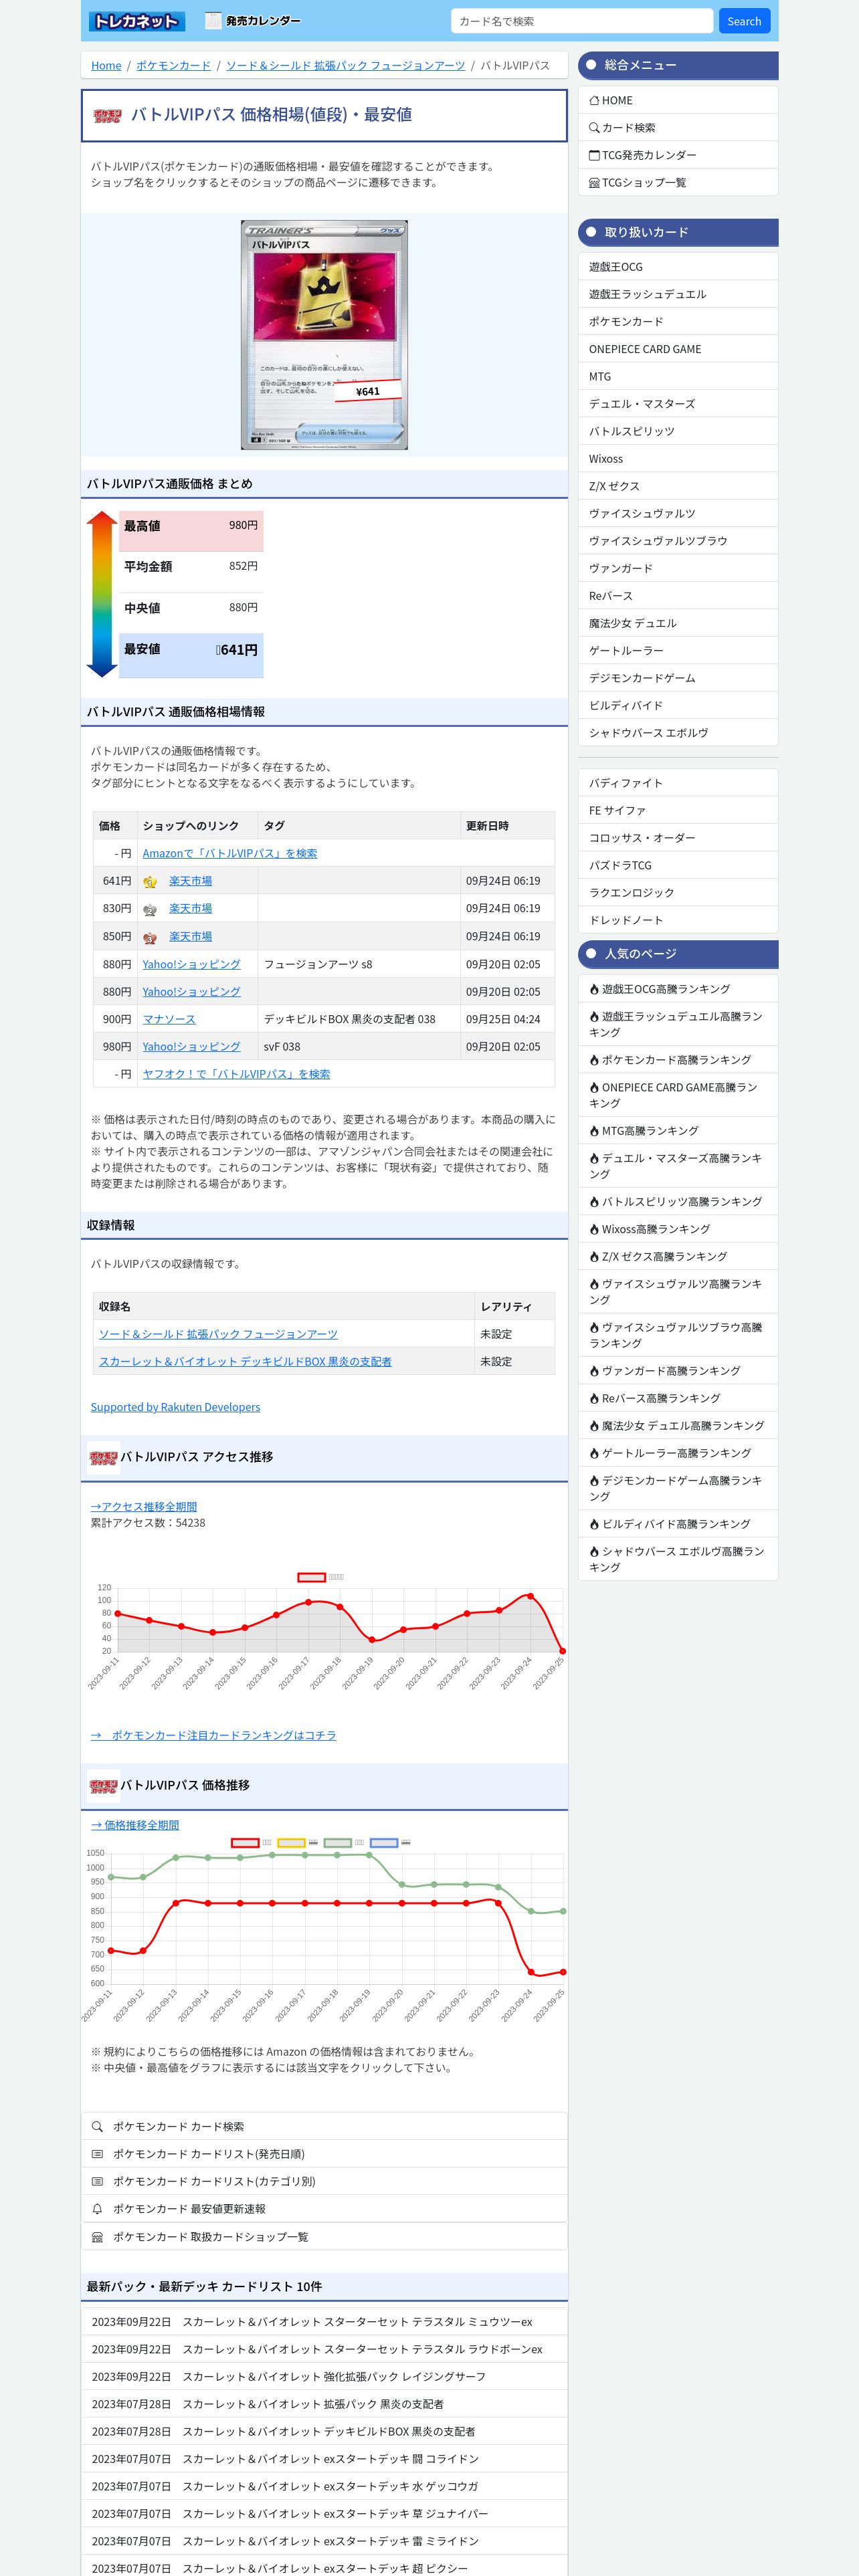Viewport: 859px width, 2576px height.
Task: Click the Search button
Action: pos(744,21)
